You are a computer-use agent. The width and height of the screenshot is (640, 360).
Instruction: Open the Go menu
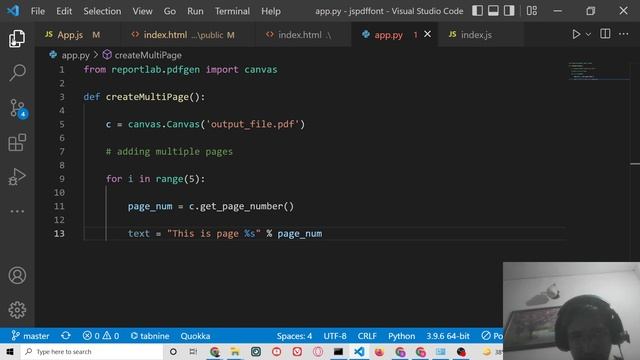click(169, 11)
